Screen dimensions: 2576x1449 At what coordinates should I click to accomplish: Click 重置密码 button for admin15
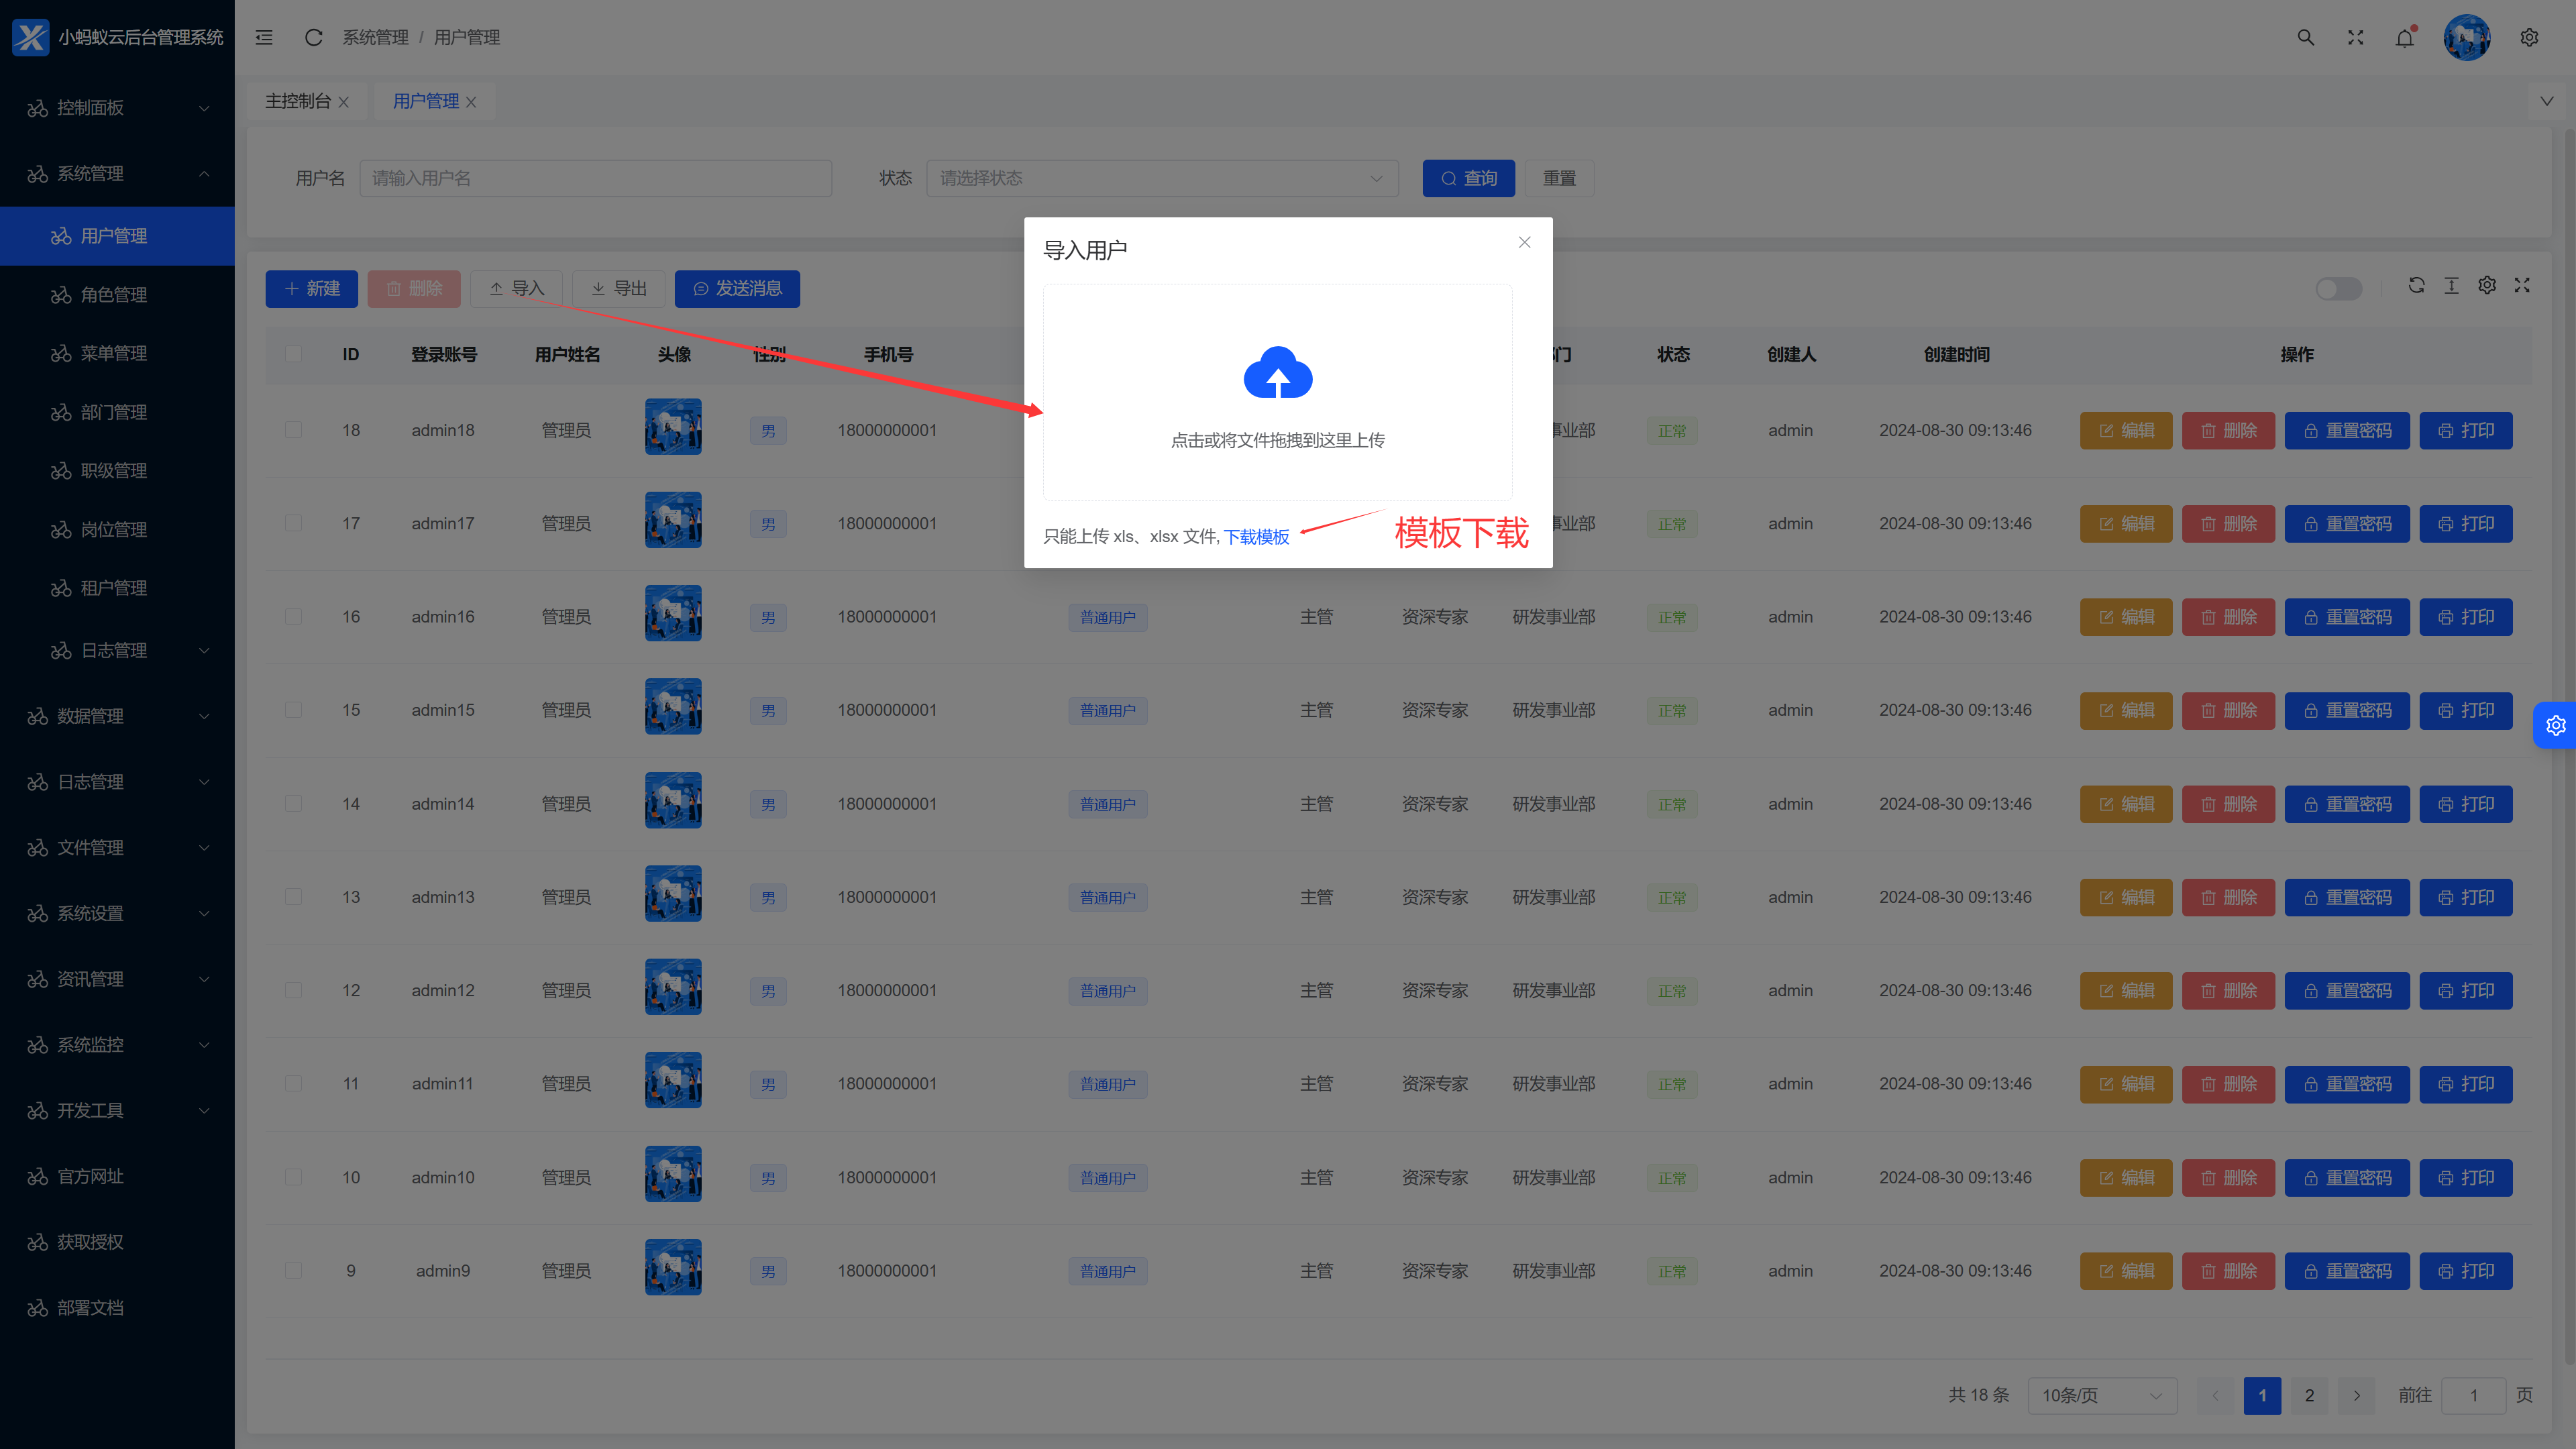click(2346, 711)
